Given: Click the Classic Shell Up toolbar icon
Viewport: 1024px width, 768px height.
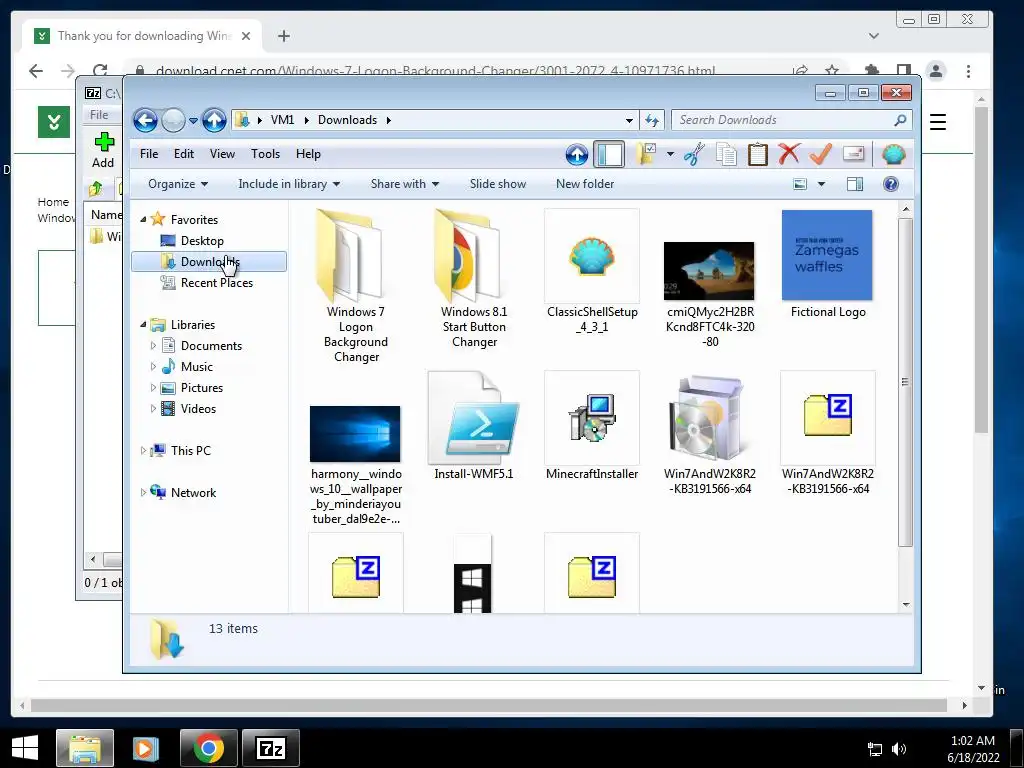Looking at the screenshot, I should coord(576,155).
